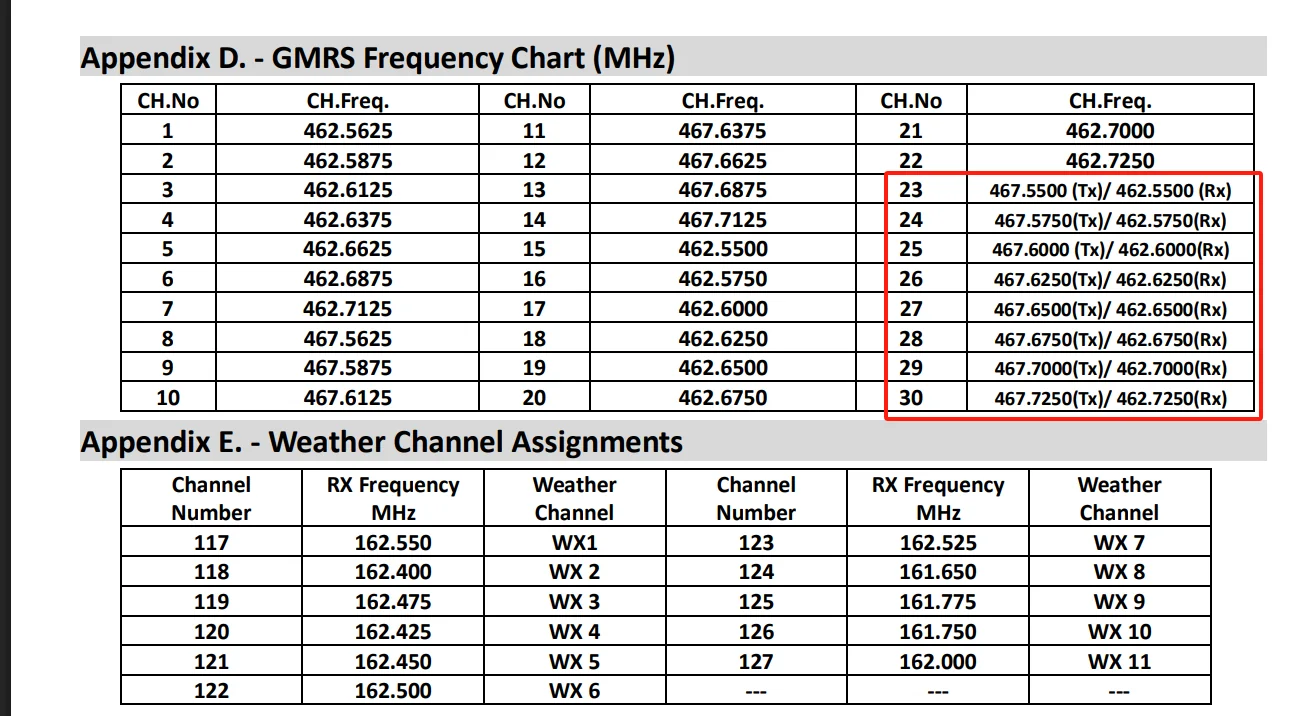Image resolution: width=1295 pixels, height=716 pixels.
Task: Click the 162.550 RX frequency cell
Action: point(393,543)
